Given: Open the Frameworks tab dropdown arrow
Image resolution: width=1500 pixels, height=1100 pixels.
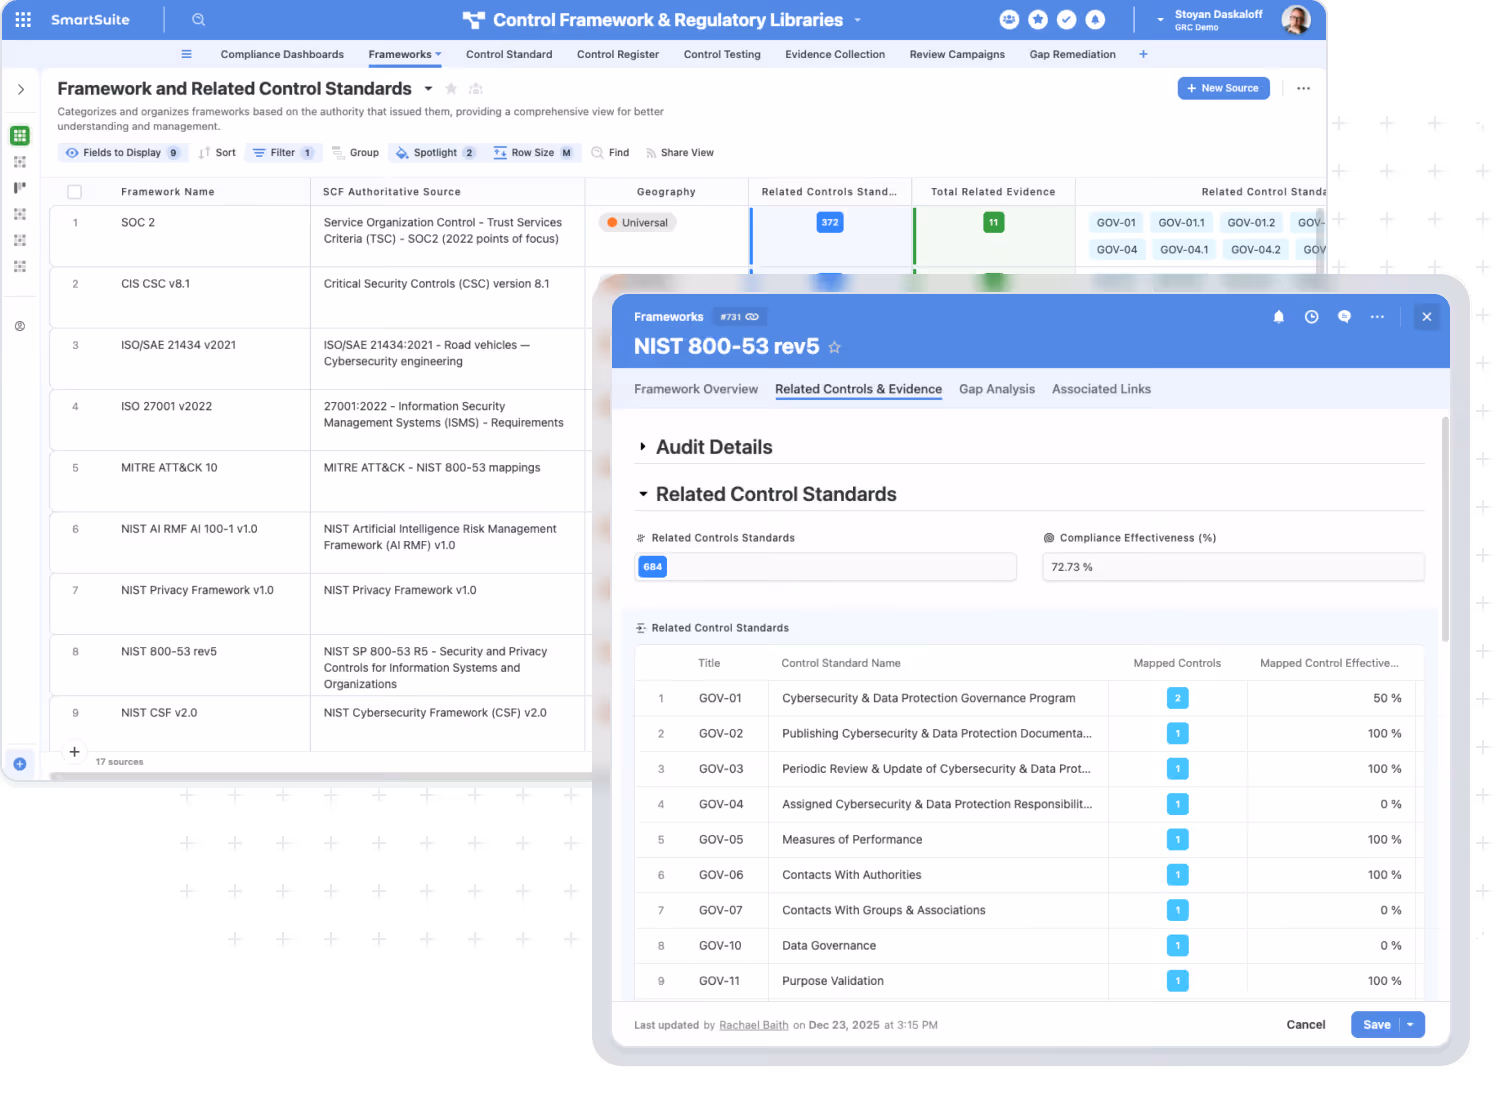Looking at the screenshot, I should pyautogui.click(x=438, y=54).
